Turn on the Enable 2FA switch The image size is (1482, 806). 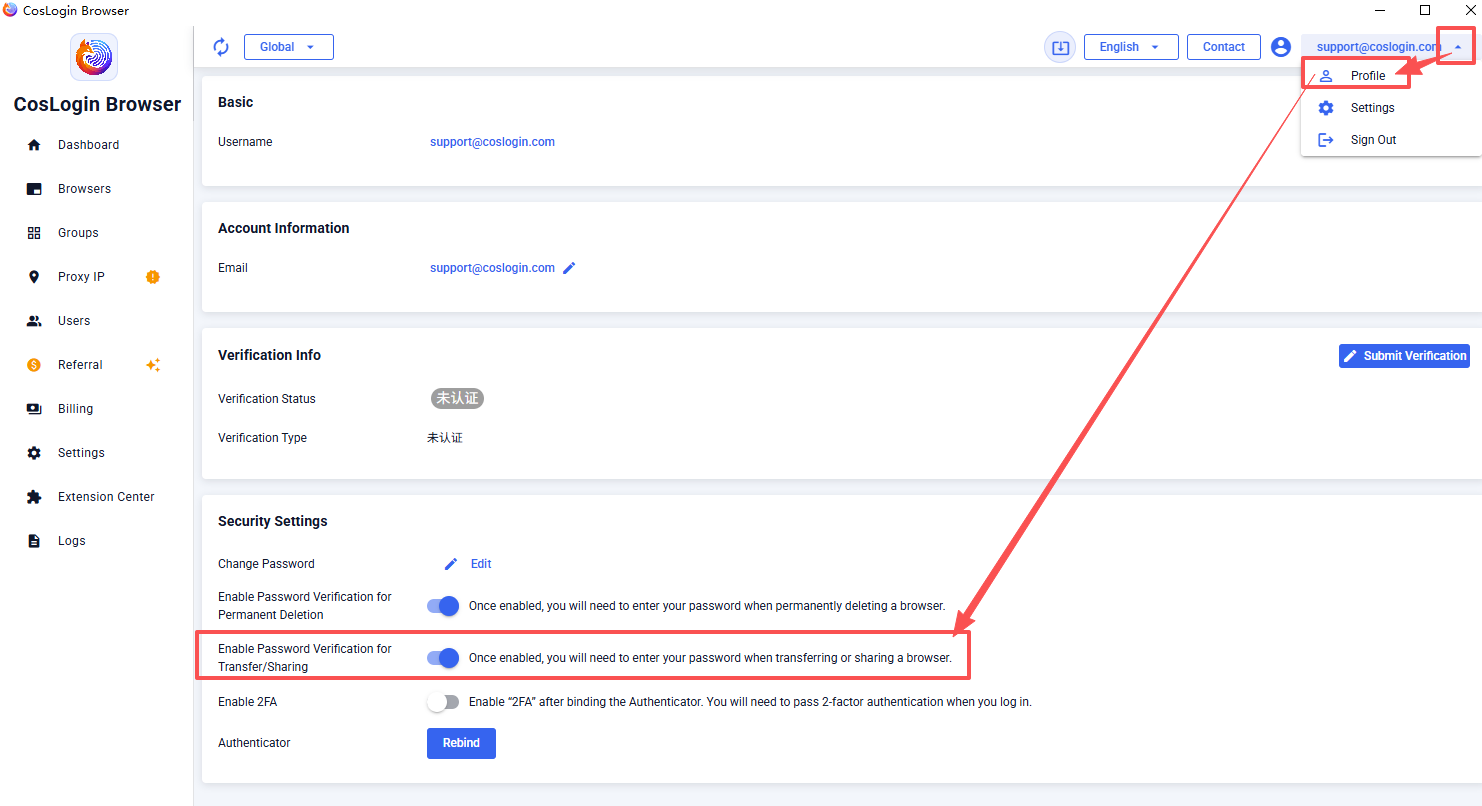click(x=443, y=702)
